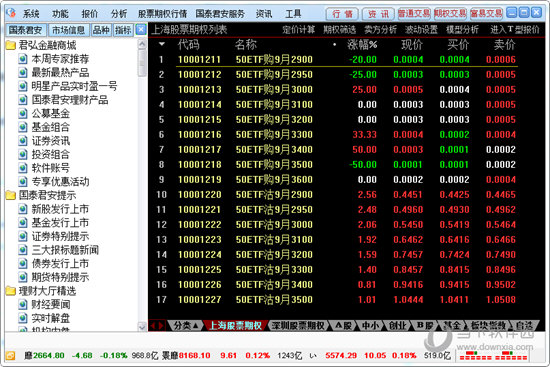The image size is (550, 367).
Task: Open 波动设置 tool
Action: click(421, 30)
